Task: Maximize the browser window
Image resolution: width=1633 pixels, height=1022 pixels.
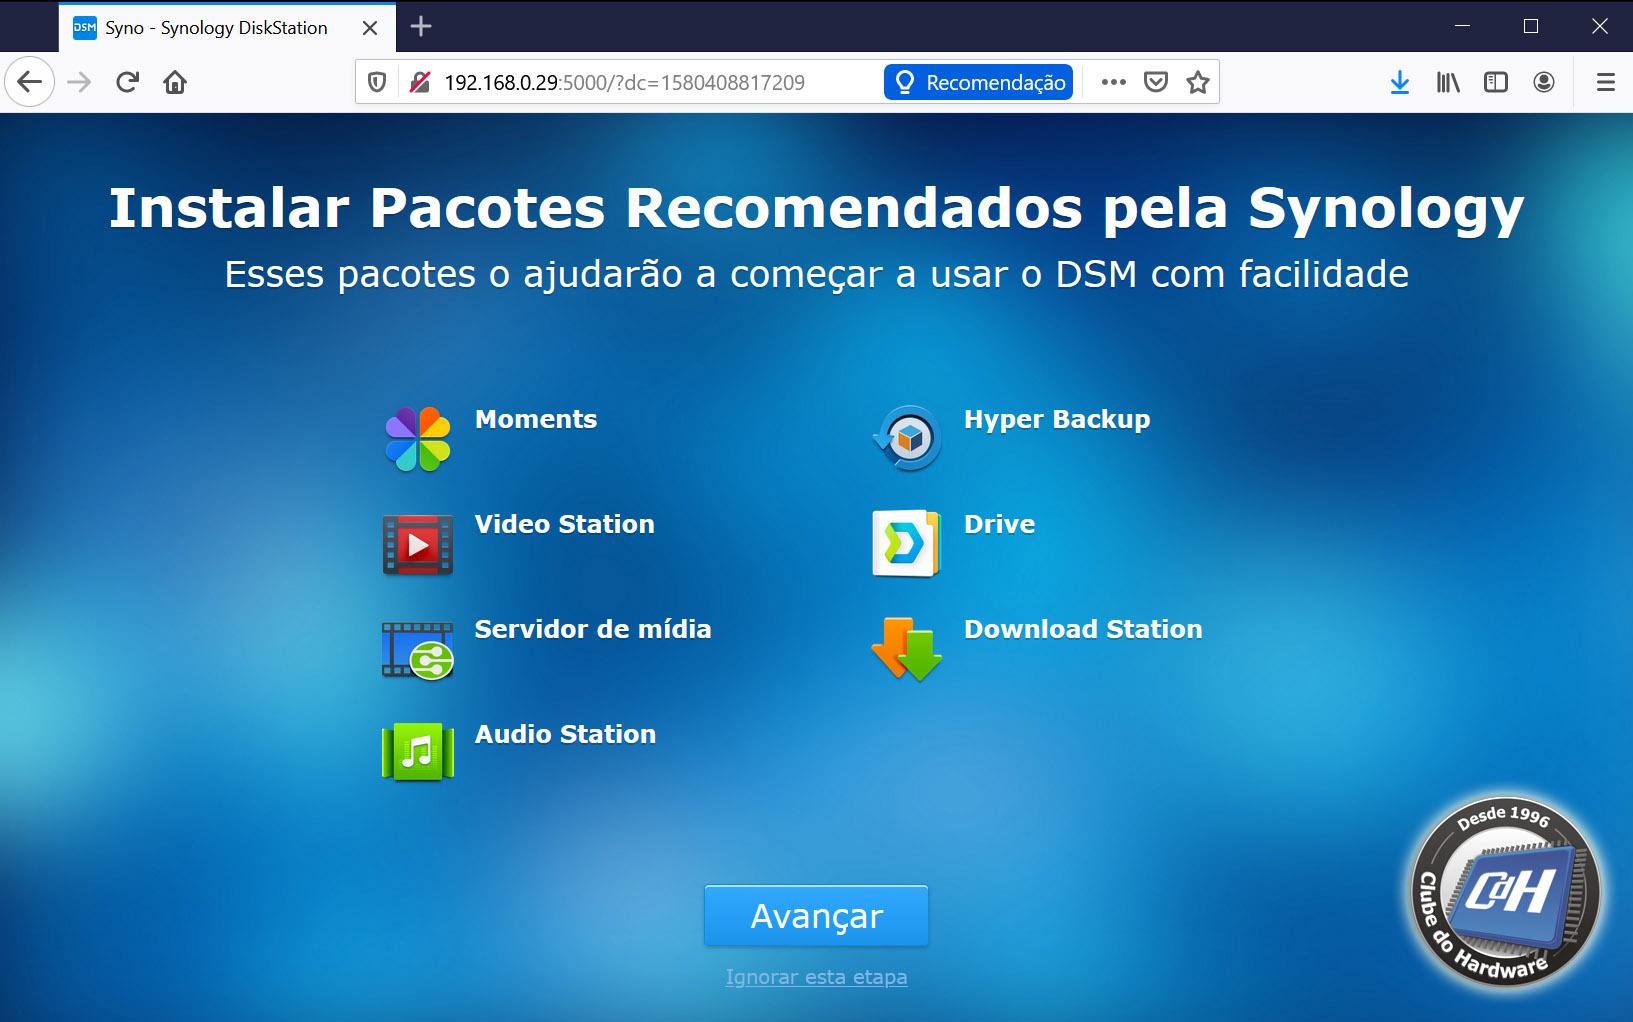Action: point(1531,27)
